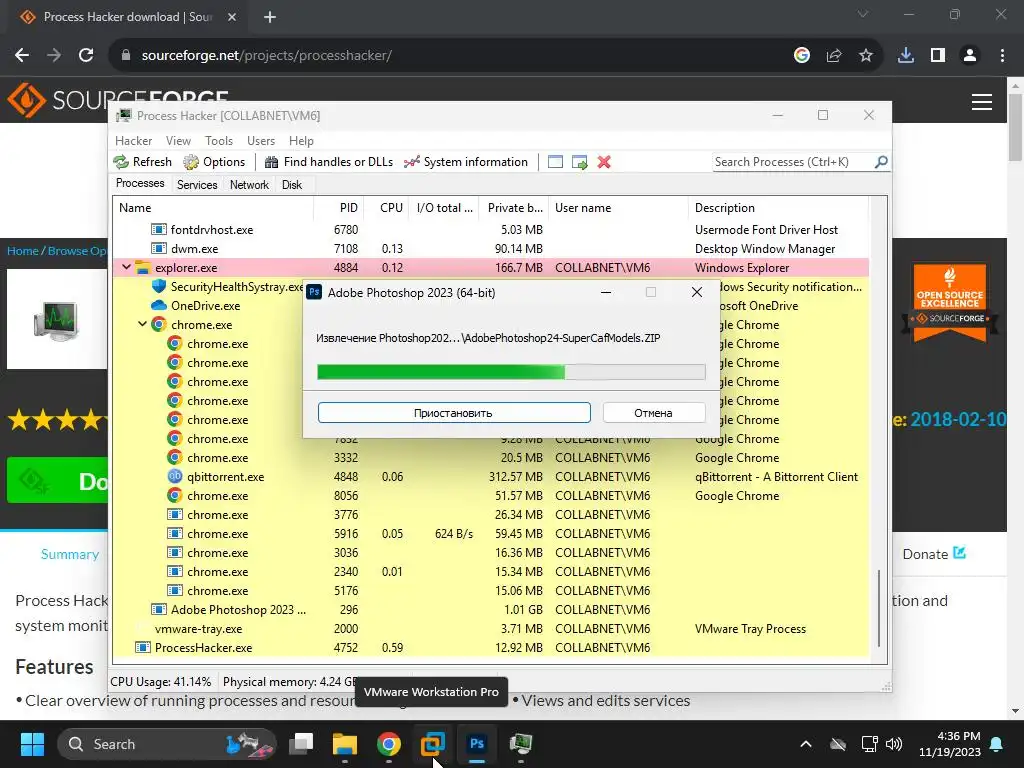The height and width of the screenshot is (768, 1024).
Task: Click the Photoshop extraction progress bar
Action: click(x=511, y=372)
